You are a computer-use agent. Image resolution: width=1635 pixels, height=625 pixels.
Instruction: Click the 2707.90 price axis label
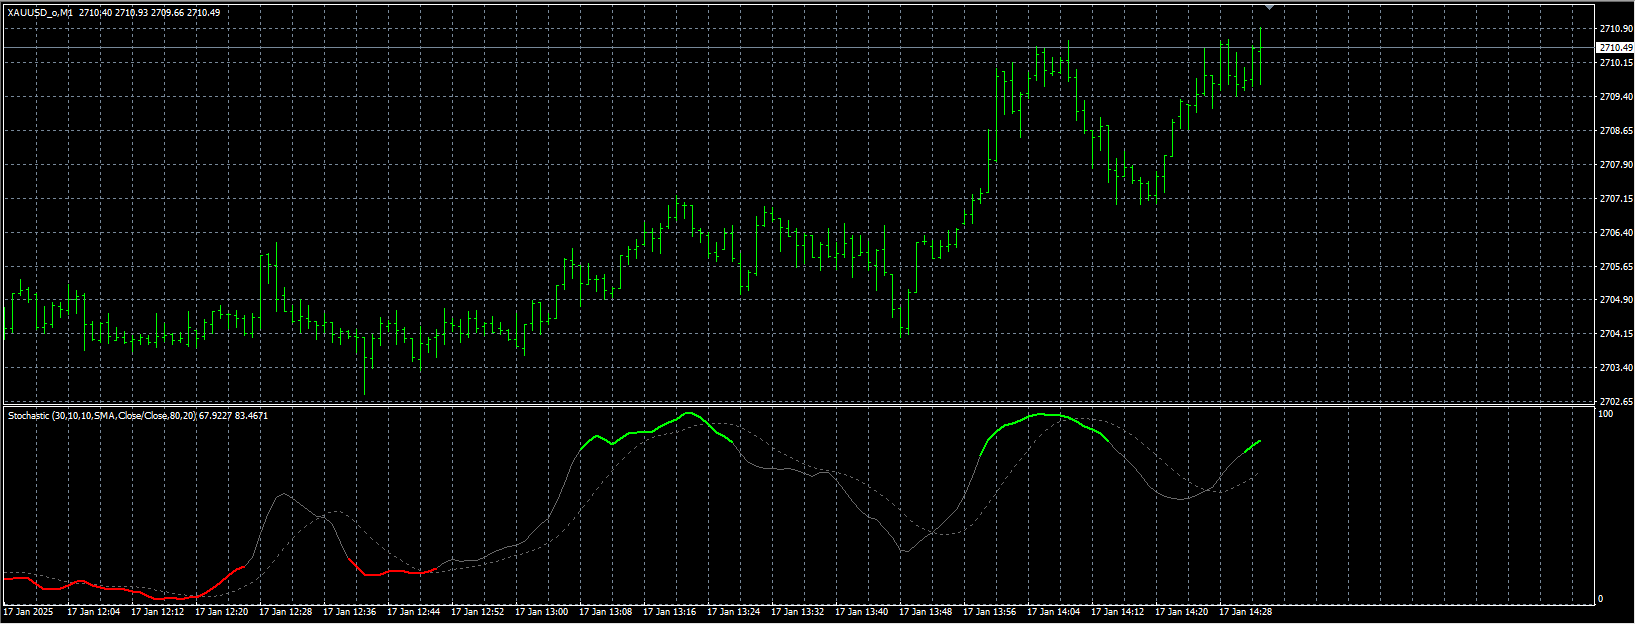click(1615, 165)
